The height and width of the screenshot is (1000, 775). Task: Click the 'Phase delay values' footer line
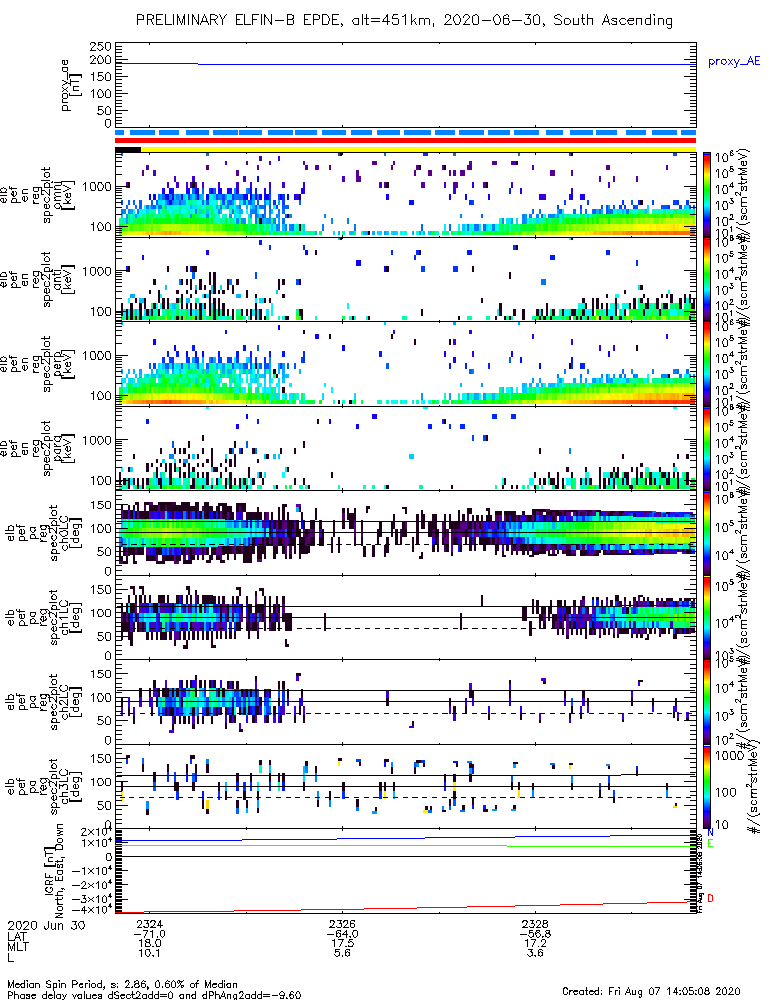pyautogui.click(x=154, y=995)
